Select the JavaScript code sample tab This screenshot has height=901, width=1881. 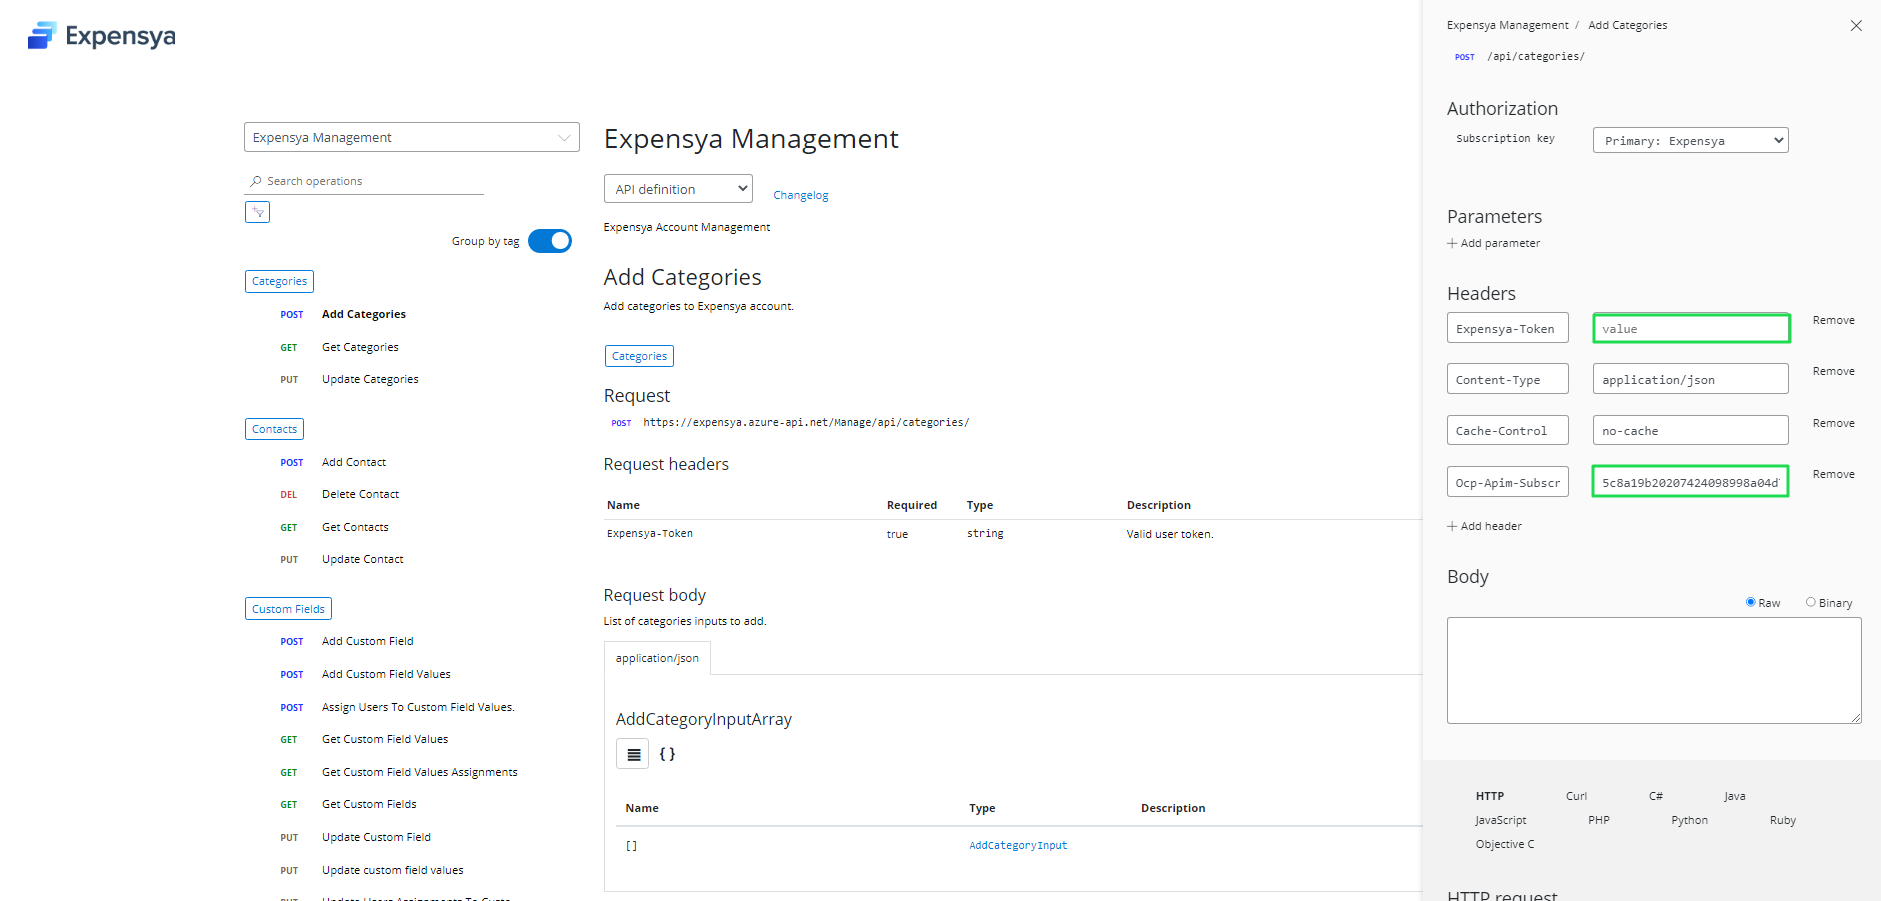pos(1501,820)
